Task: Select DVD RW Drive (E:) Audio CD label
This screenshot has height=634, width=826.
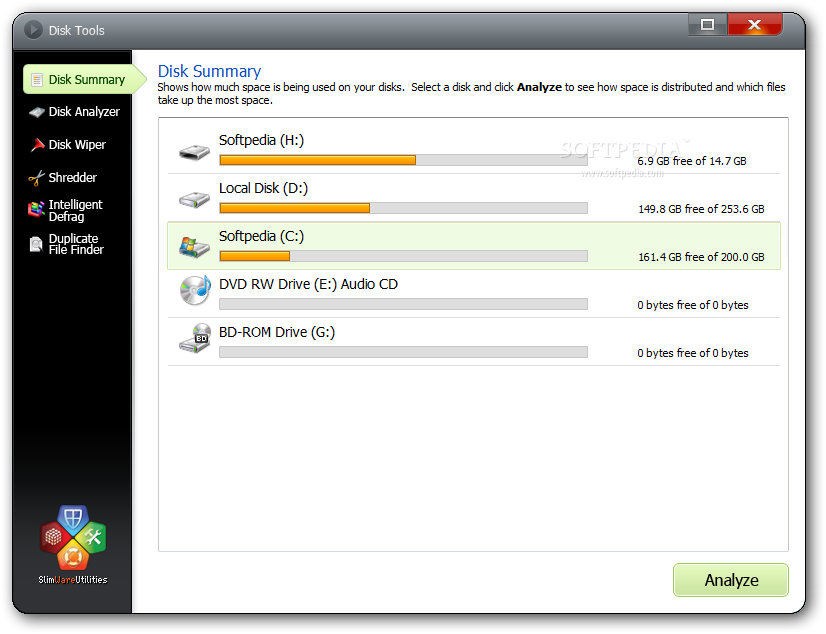Action: tap(308, 284)
